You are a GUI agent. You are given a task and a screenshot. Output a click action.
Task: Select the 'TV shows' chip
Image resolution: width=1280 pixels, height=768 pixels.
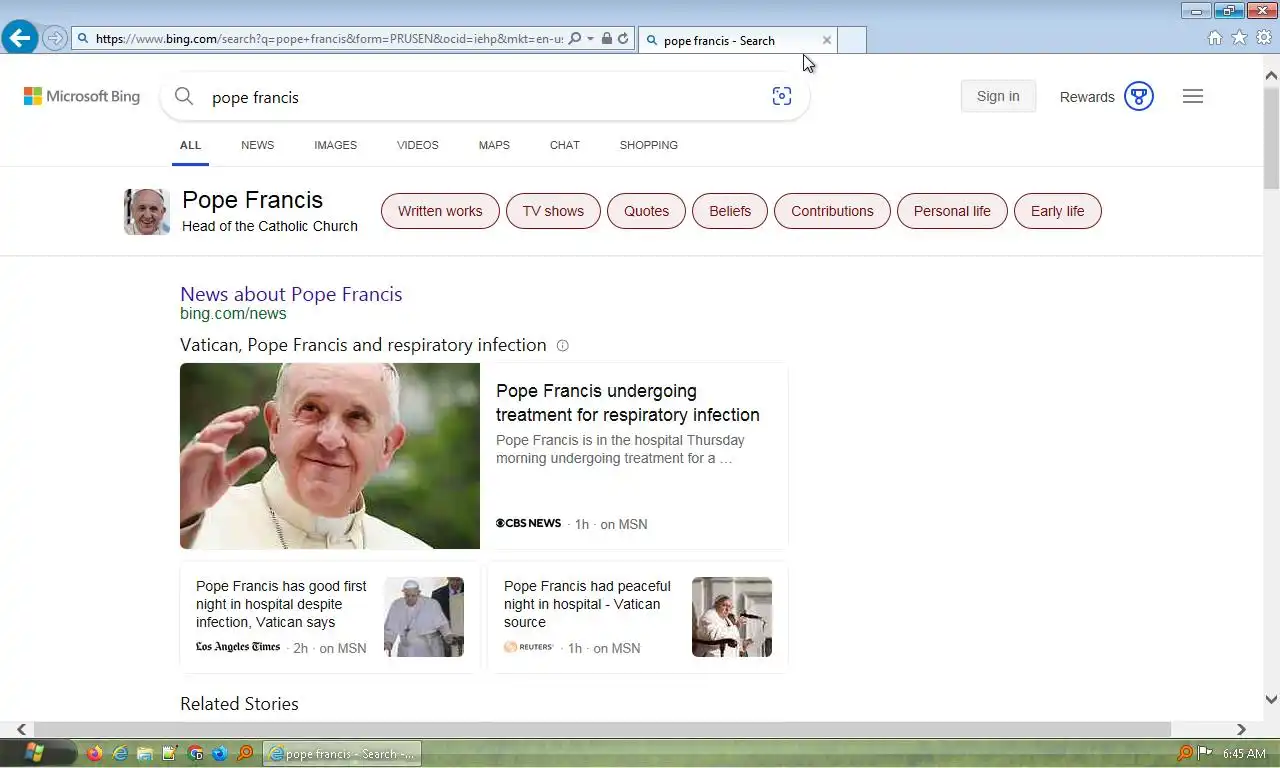point(553,211)
